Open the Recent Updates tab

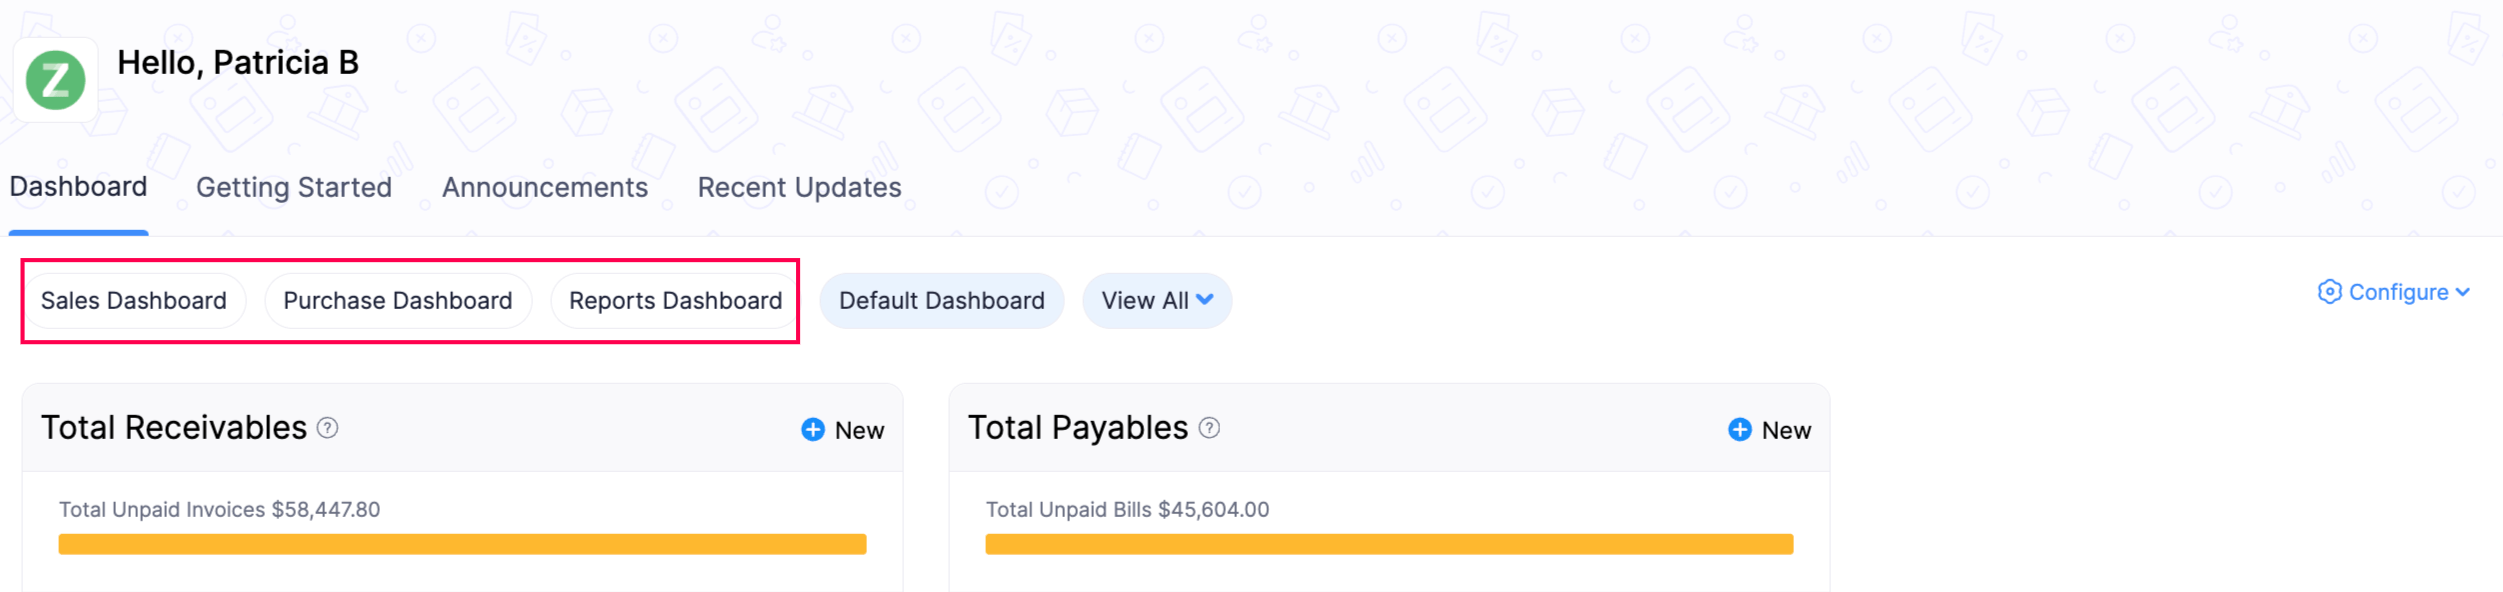click(799, 187)
